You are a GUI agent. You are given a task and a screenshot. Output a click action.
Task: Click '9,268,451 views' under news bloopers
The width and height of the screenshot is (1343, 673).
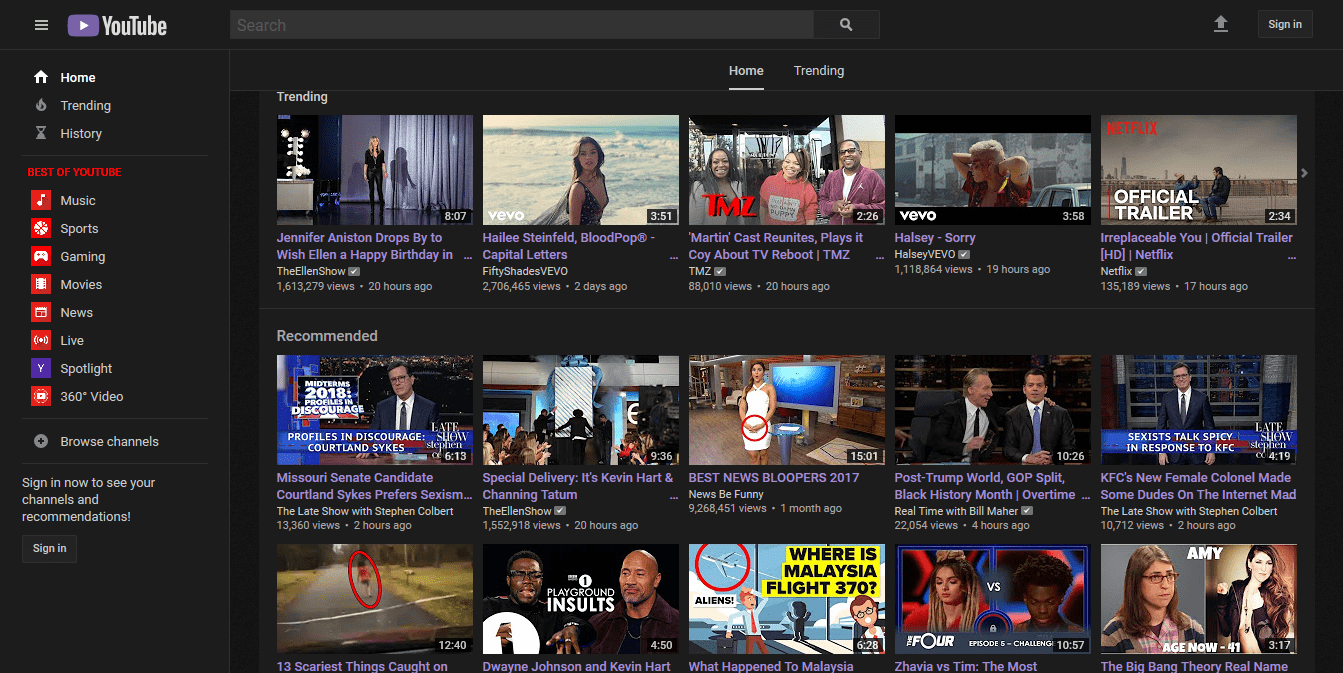coord(728,508)
